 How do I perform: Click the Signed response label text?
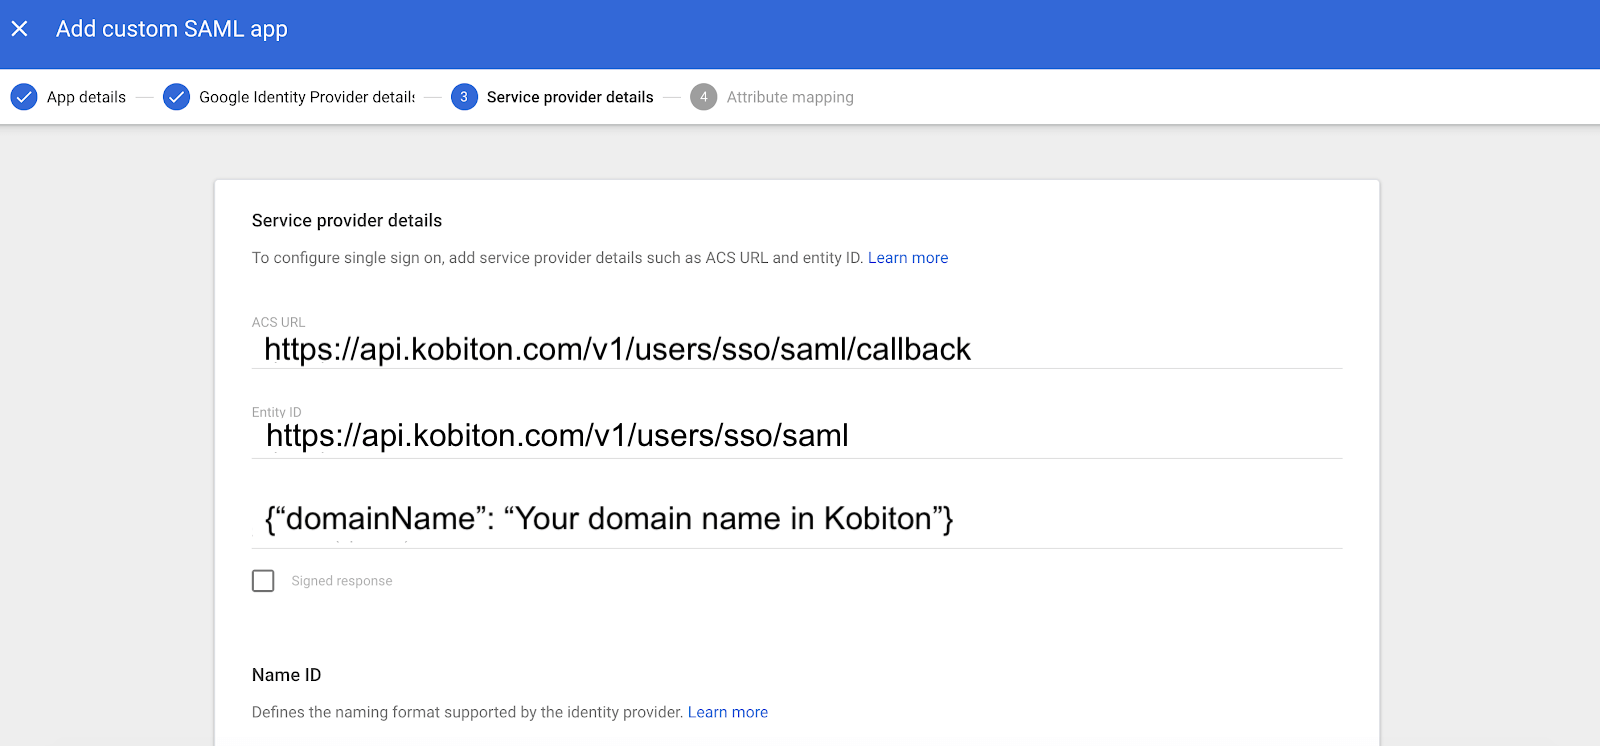tap(342, 581)
